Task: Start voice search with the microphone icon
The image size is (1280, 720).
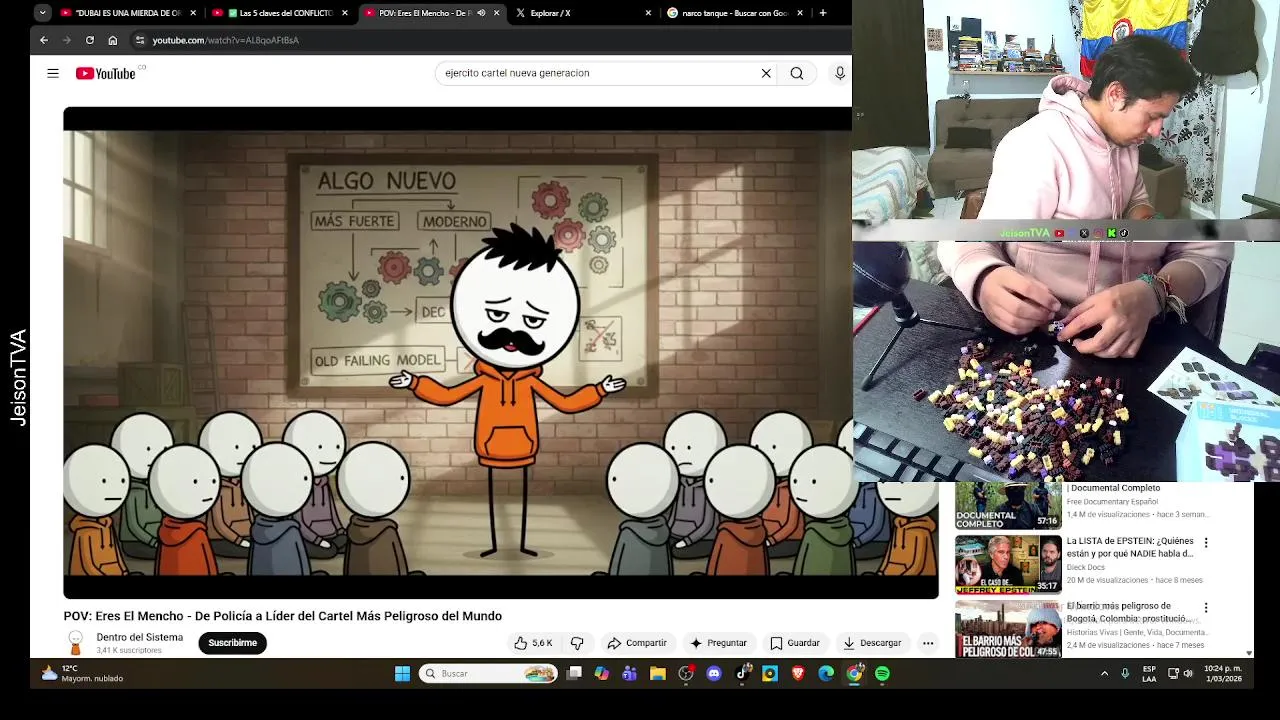Action: pos(840,73)
